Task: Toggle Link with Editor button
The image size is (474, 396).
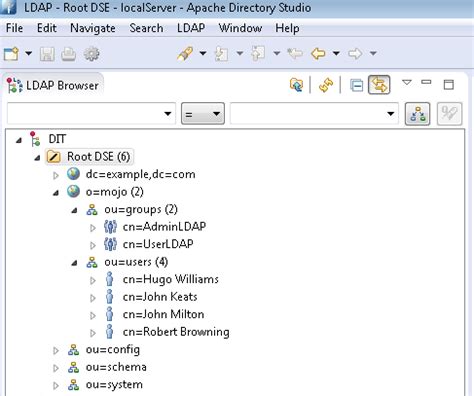Action: [379, 85]
